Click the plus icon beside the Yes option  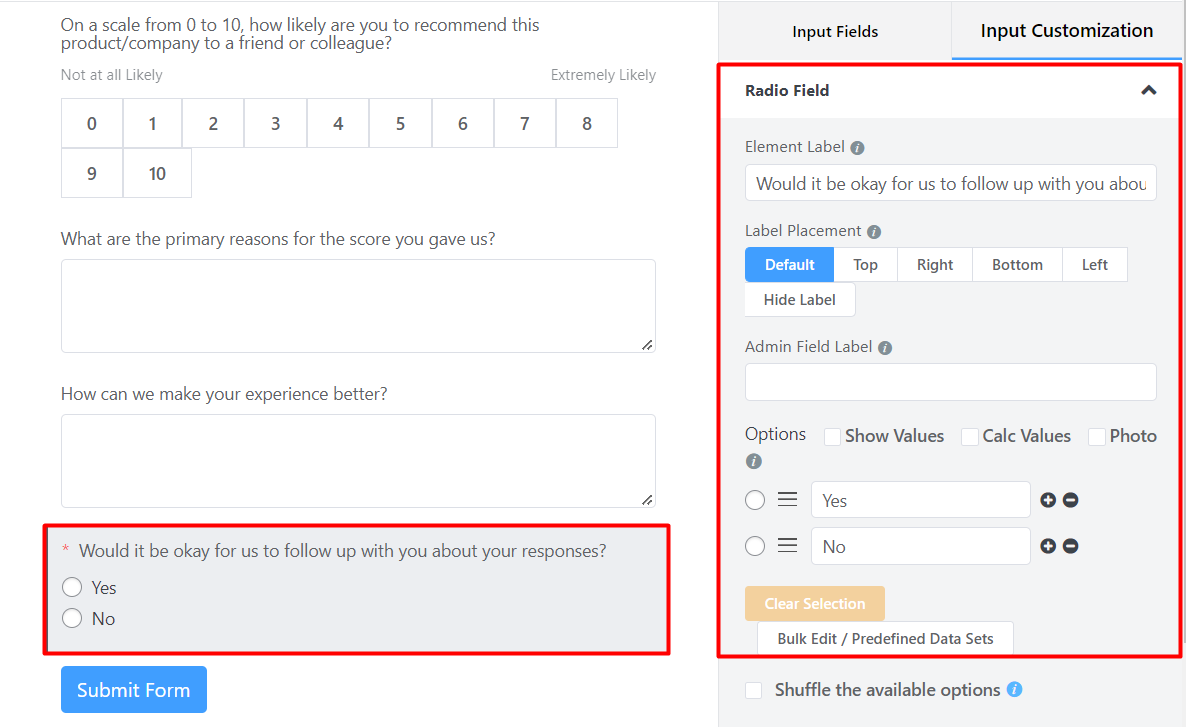[1047, 499]
